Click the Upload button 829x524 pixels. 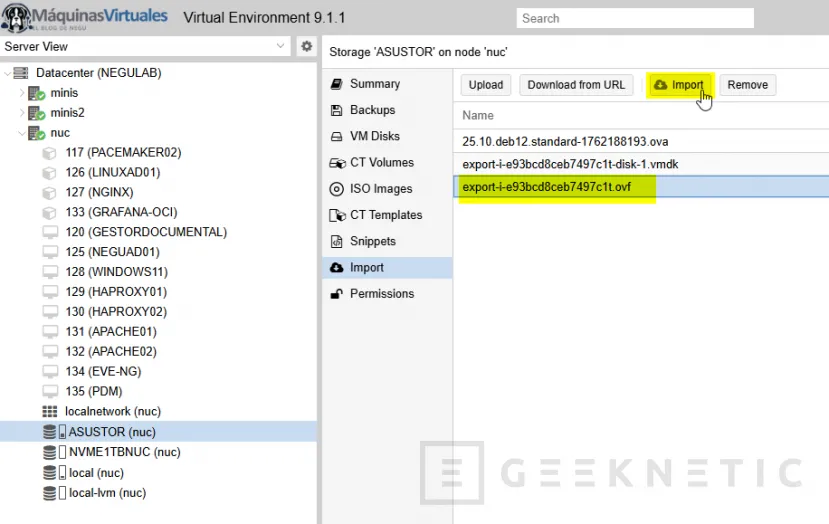coord(486,85)
